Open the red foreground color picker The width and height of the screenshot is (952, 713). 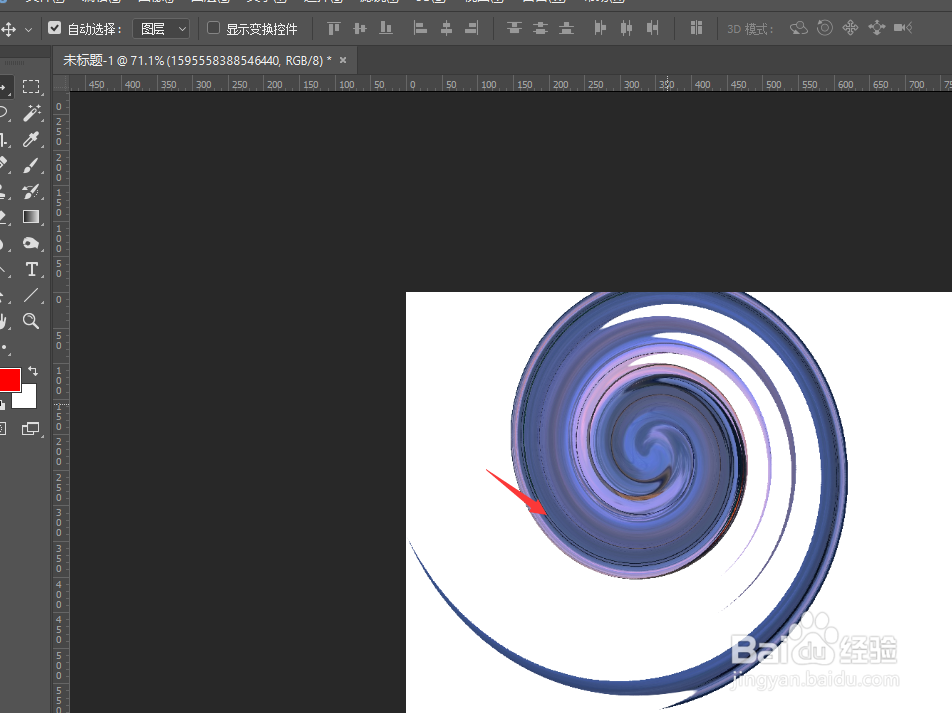(x=9, y=380)
